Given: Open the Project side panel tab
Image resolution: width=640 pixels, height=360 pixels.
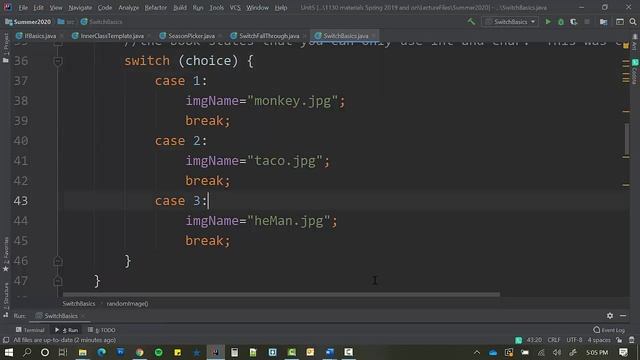Looking at the screenshot, I should [x=6, y=48].
